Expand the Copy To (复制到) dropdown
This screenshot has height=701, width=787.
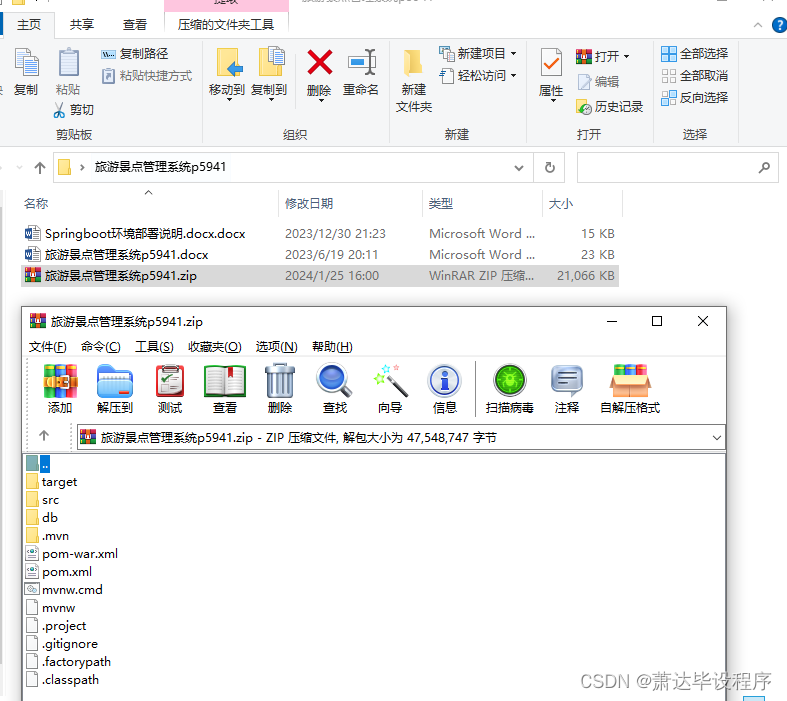coord(271,100)
